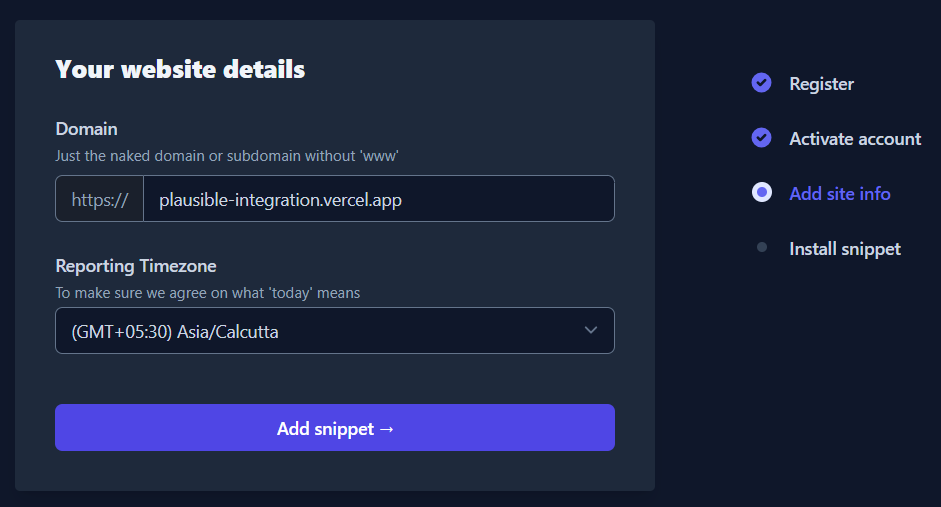941x507 pixels.
Task: Click the naked domain helper text
Action: tap(228, 156)
